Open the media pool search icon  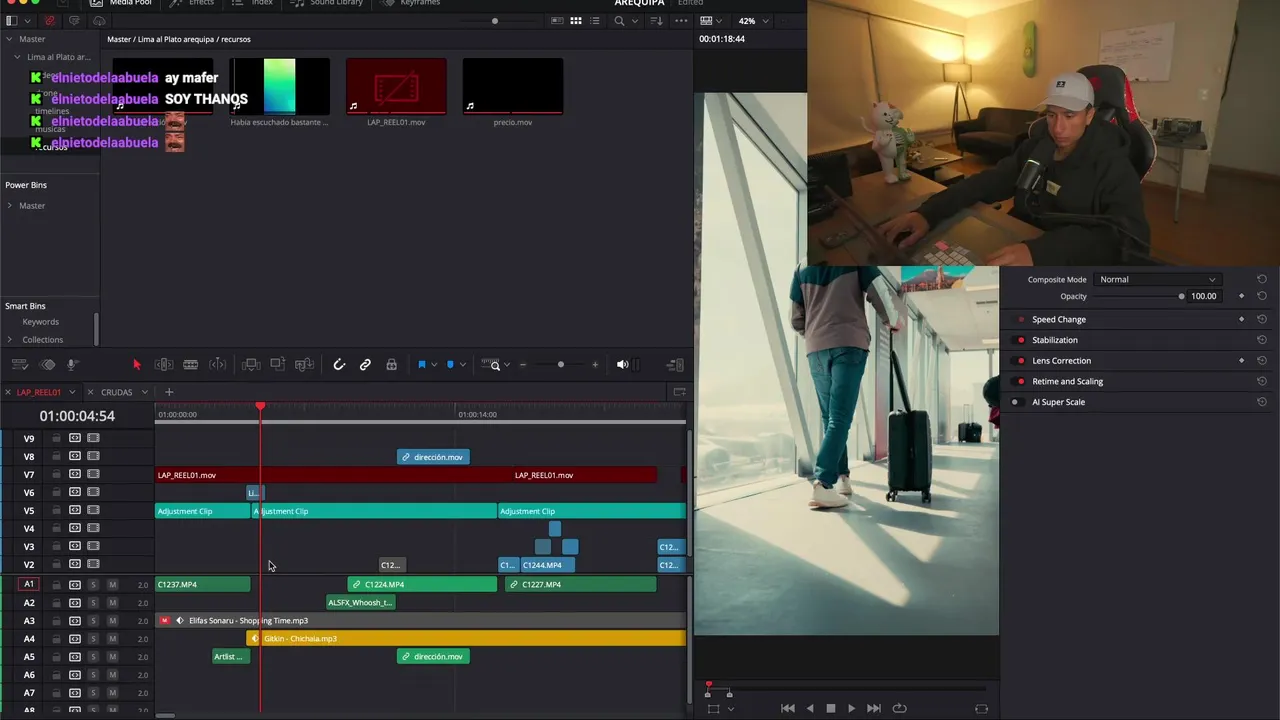point(620,20)
